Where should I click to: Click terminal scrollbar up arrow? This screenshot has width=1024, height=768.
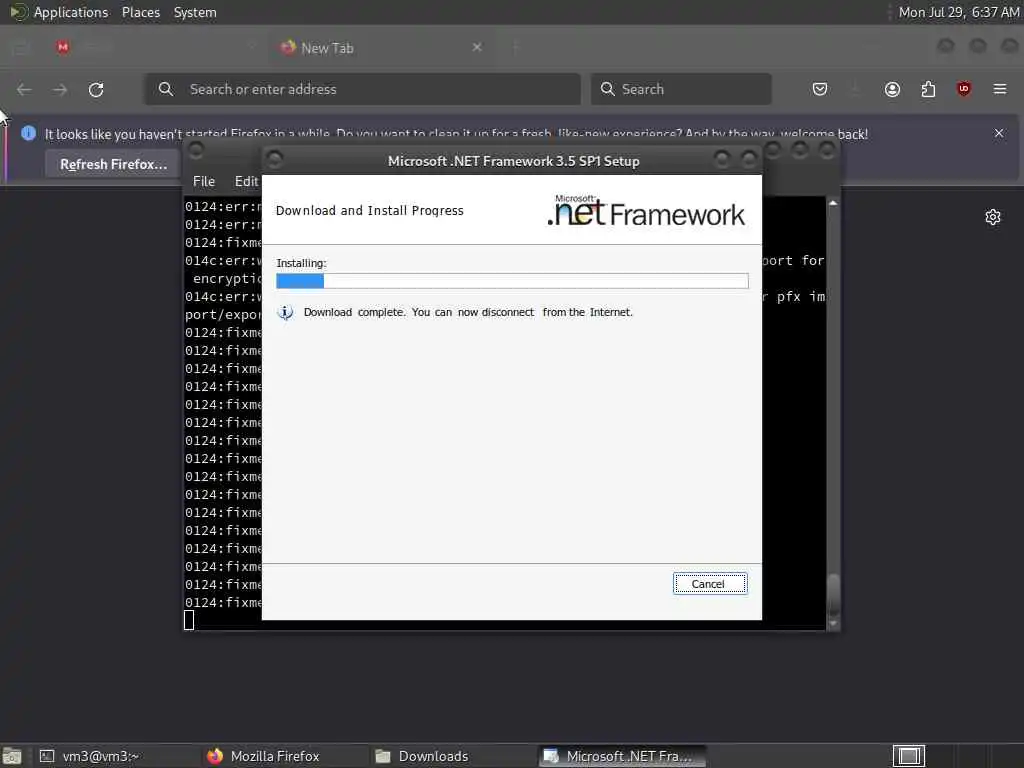click(x=833, y=204)
